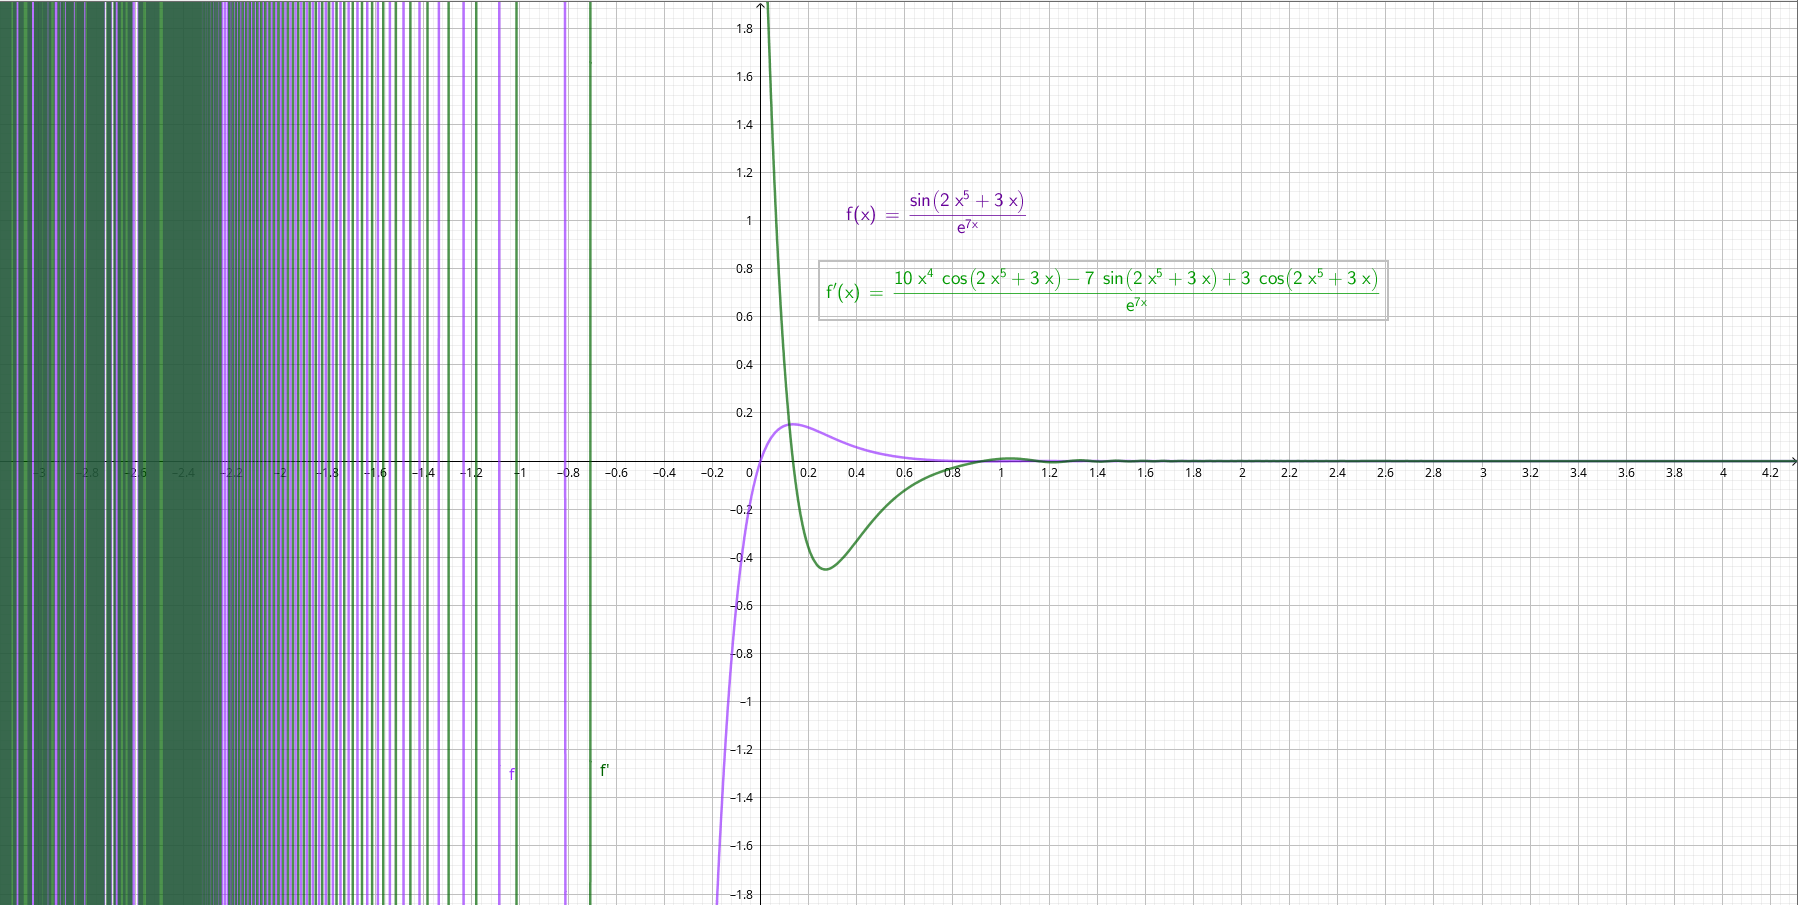Click the y-axis tick label -1.8
Viewport: 1798px width, 905px height.
(x=742, y=895)
